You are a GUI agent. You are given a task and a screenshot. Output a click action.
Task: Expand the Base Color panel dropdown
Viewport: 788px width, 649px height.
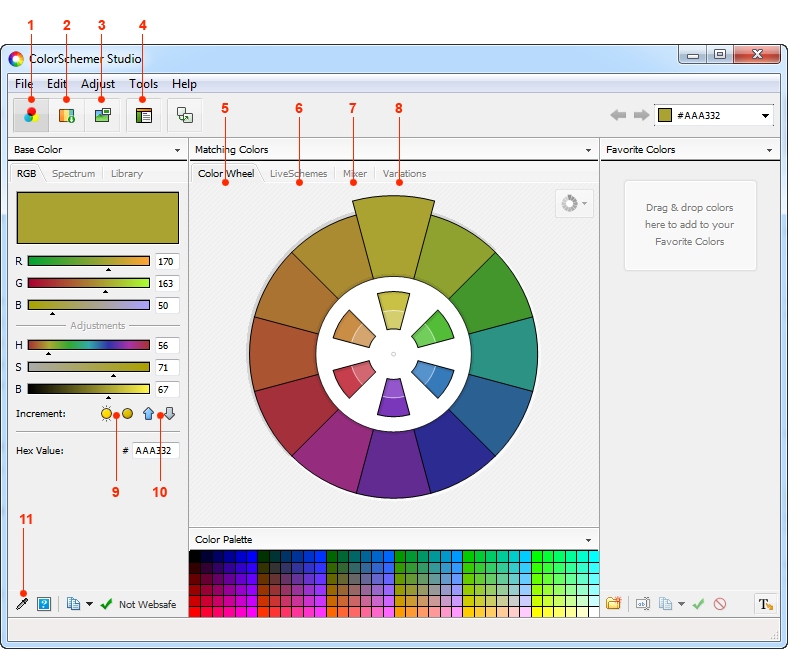[x=177, y=150]
